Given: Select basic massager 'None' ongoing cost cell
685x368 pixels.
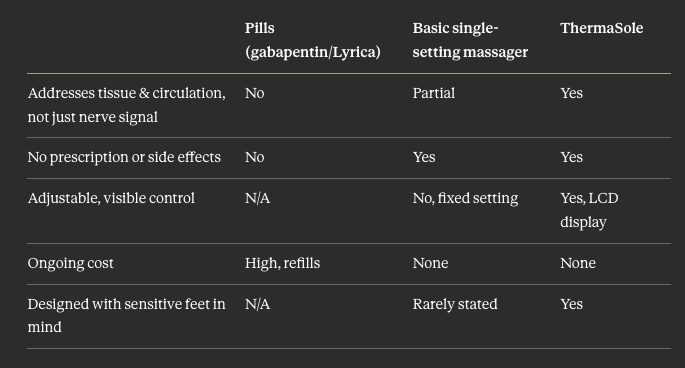Looking at the screenshot, I should 430,264.
